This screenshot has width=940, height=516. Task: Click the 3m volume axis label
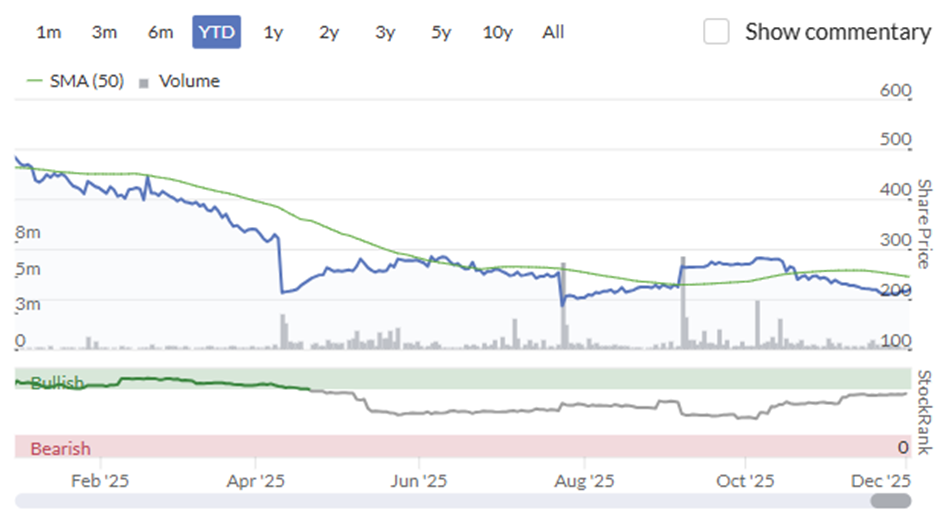28,304
